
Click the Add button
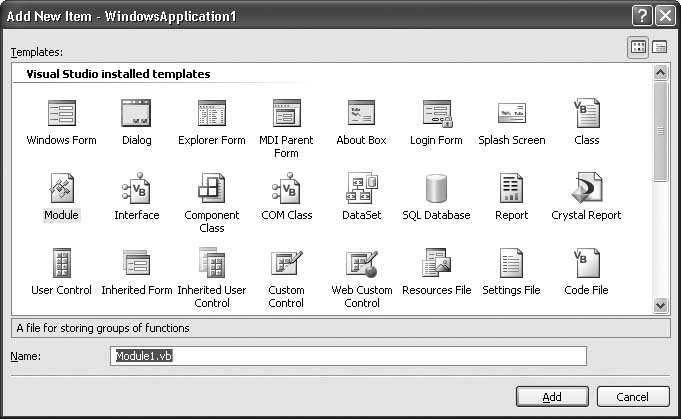[551, 397]
